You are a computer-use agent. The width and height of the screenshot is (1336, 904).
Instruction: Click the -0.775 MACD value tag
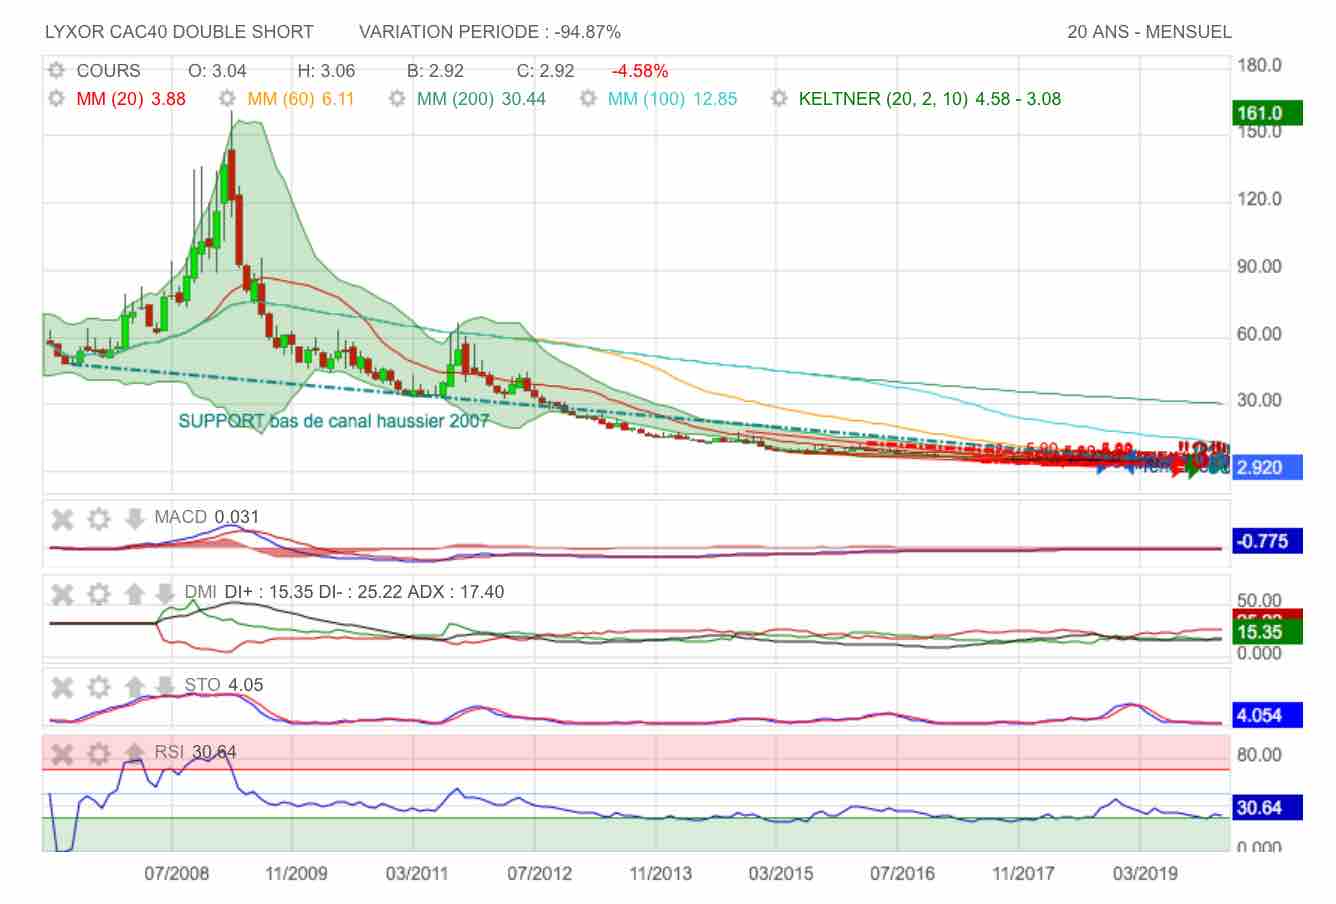click(x=1268, y=542)
